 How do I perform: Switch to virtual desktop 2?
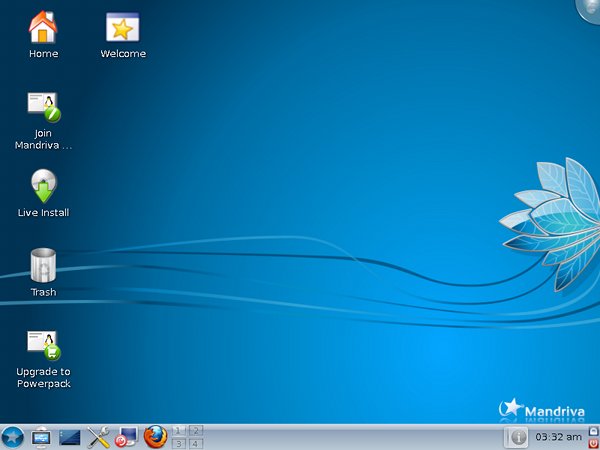pyautogui.click(x=196, y=431)
